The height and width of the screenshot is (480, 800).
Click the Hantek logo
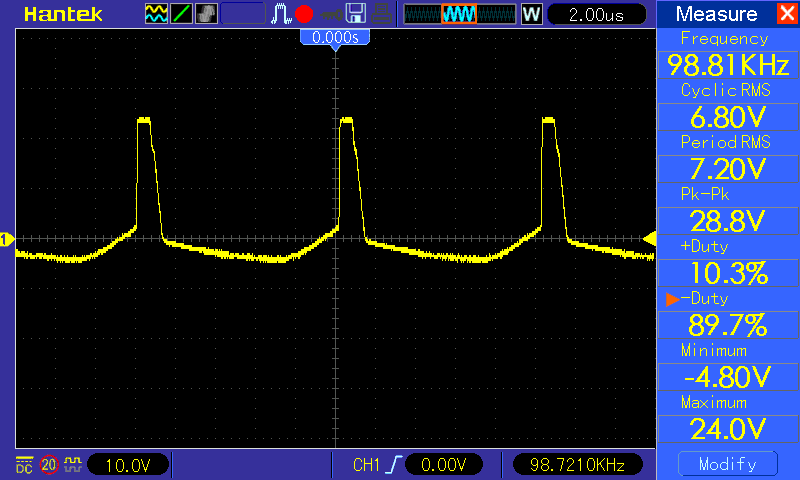(63, 14)
